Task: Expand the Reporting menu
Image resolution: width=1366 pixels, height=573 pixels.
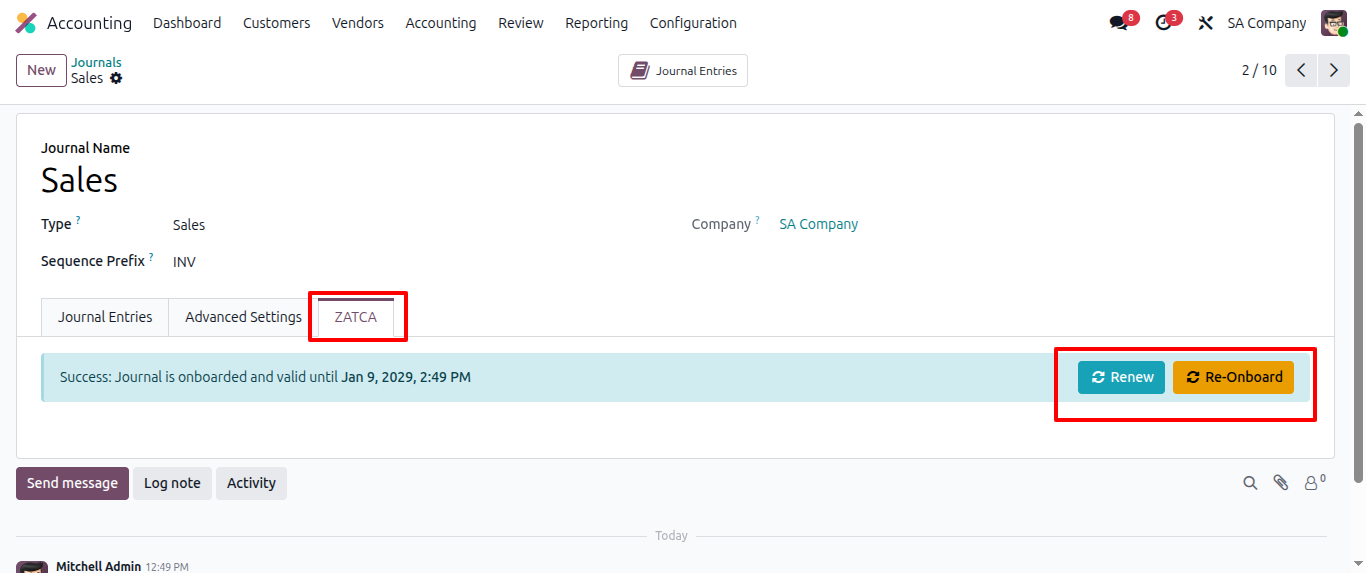Action: coord(596,23)
